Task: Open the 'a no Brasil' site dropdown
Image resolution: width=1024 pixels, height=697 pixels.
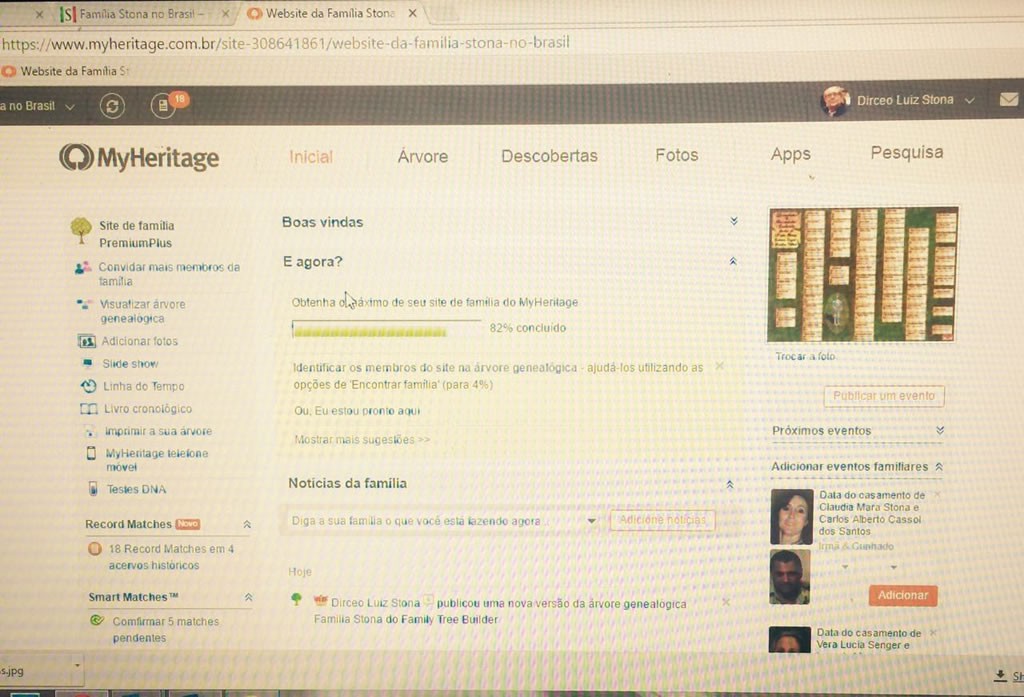Action: tap(70, 106)
